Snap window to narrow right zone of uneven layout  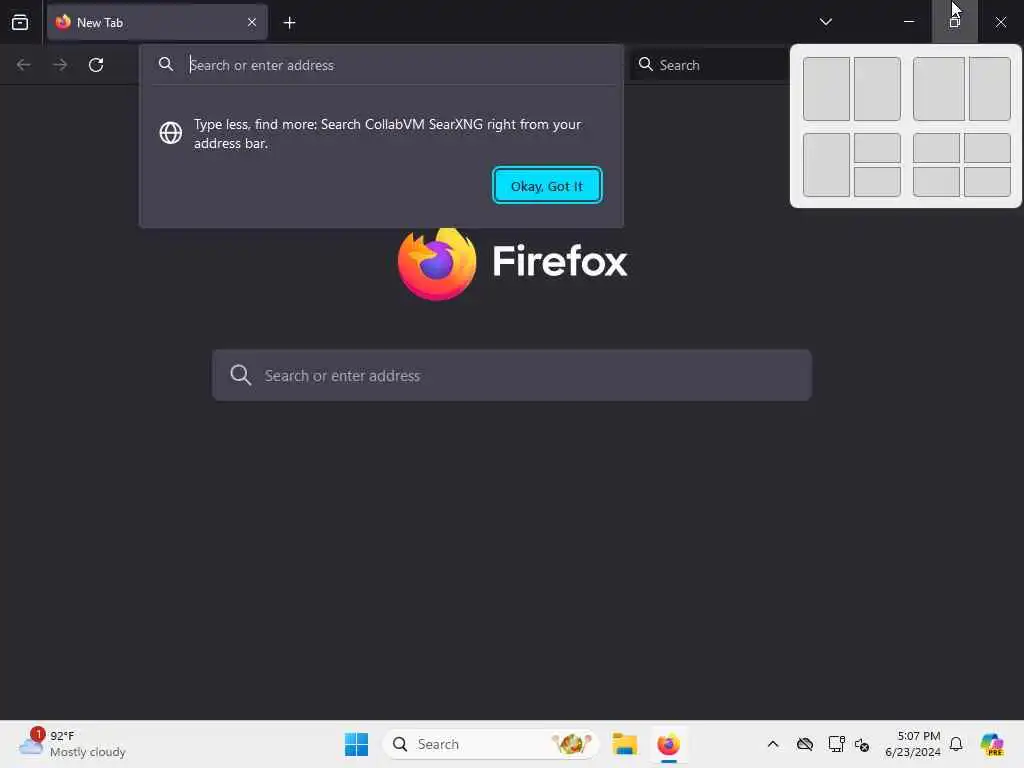(x=989, y=89)
